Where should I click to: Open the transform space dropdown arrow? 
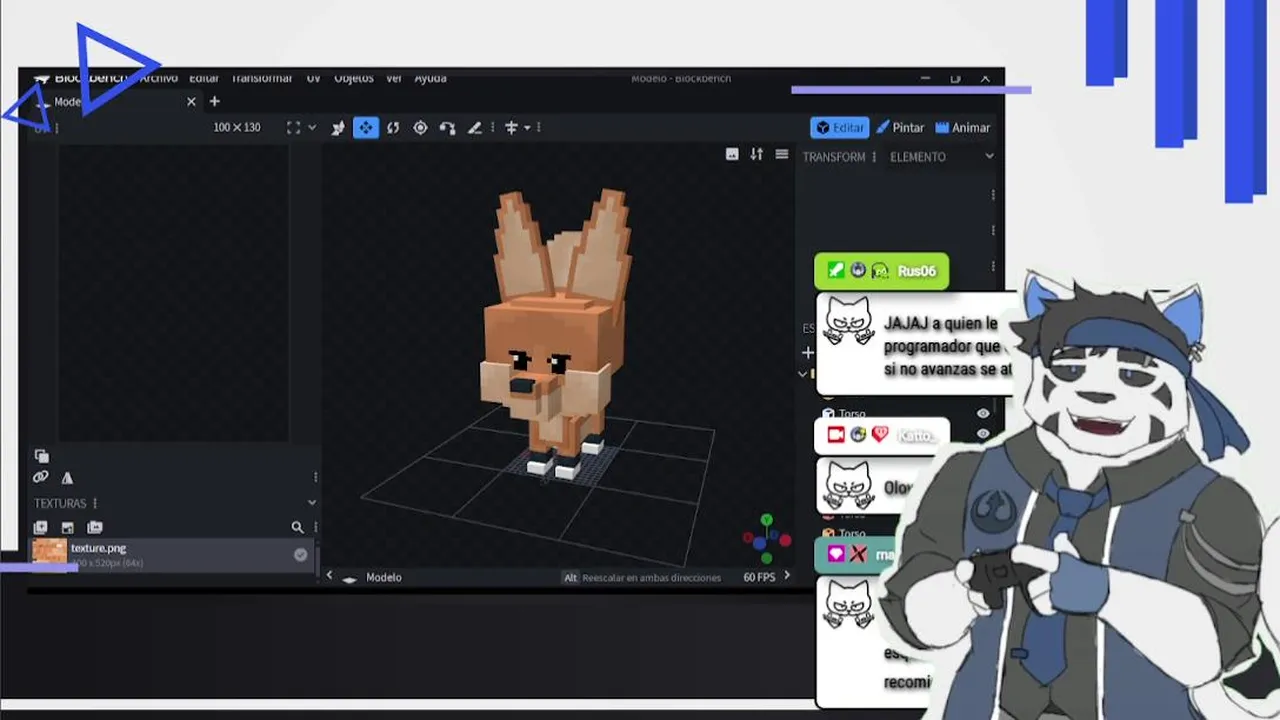tap(527, 128)
